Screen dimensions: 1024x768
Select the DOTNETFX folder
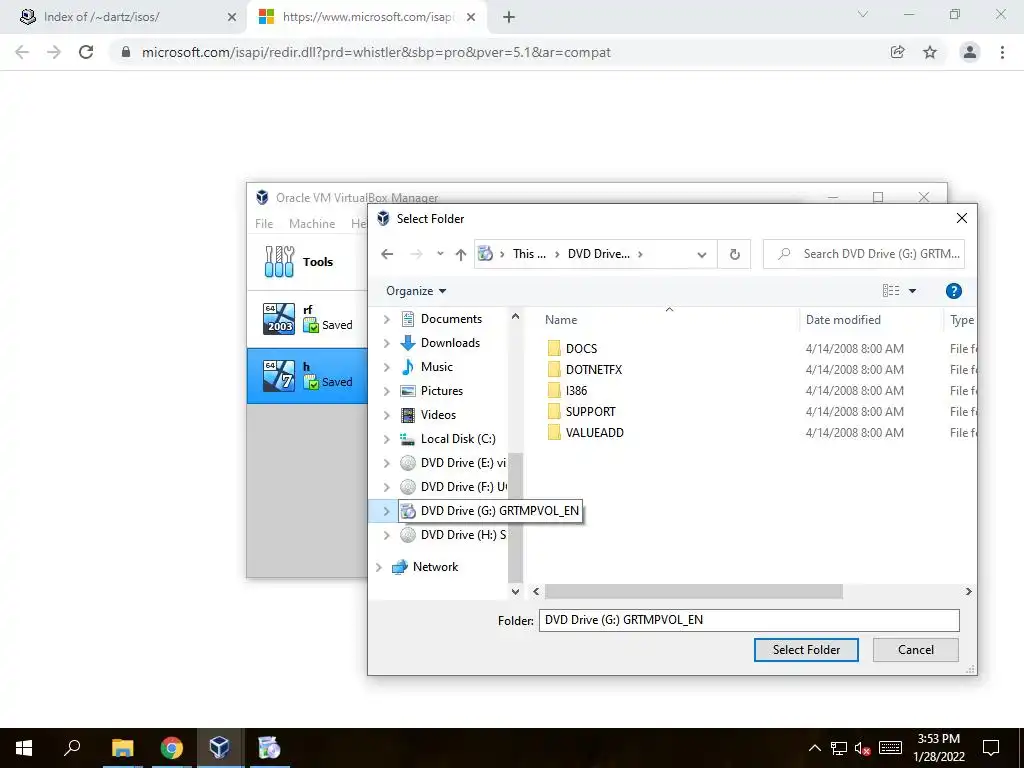(x=594, y=370)
